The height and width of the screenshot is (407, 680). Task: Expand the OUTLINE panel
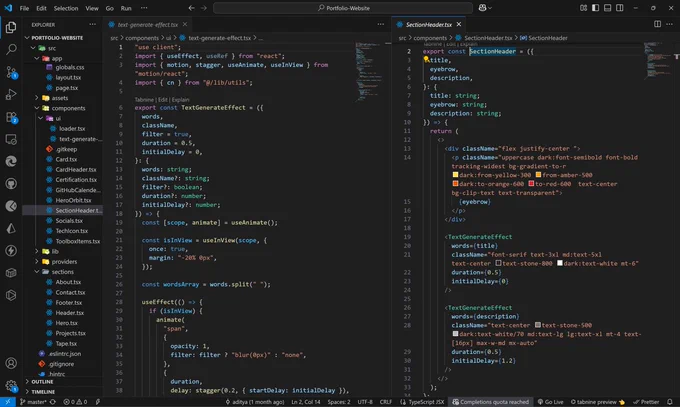63,381
